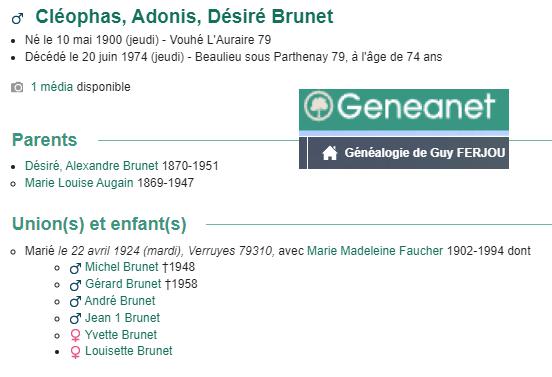The width and height of the screenshot is (552, 377).
Task: Click male symbol next to Gérard Brunet
Action: 75,285
